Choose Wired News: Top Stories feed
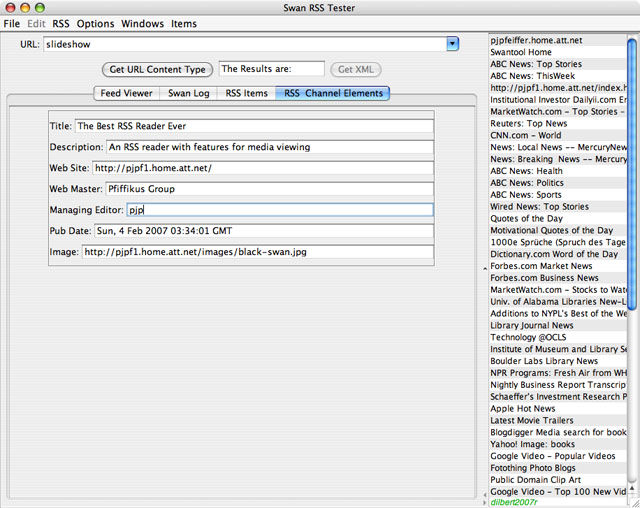The image size is (640, 508). coord(539,207)
